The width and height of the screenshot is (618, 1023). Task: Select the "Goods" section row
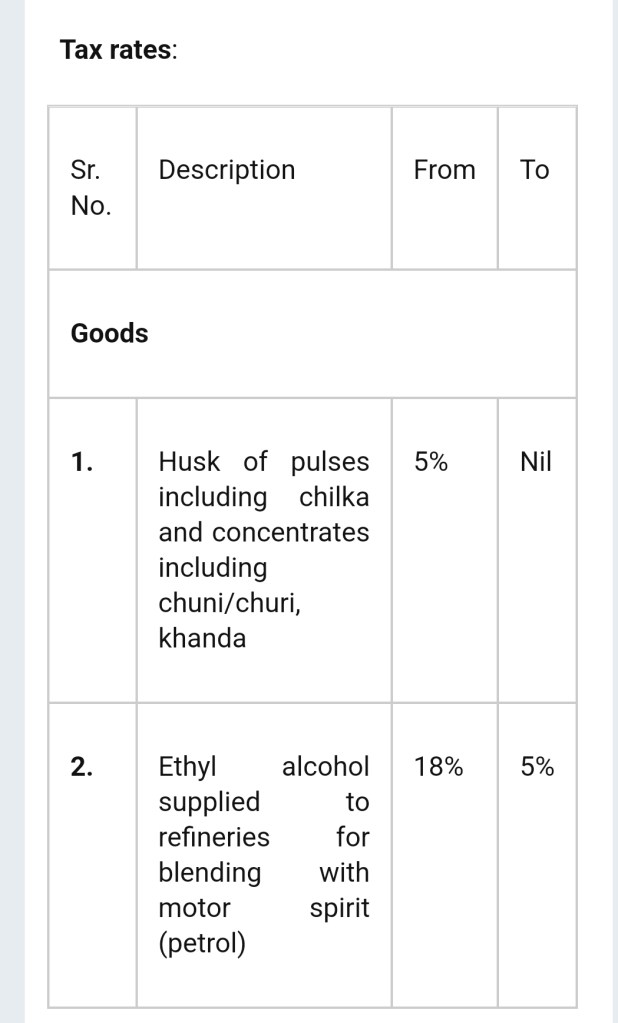click(x=109, y=333)
